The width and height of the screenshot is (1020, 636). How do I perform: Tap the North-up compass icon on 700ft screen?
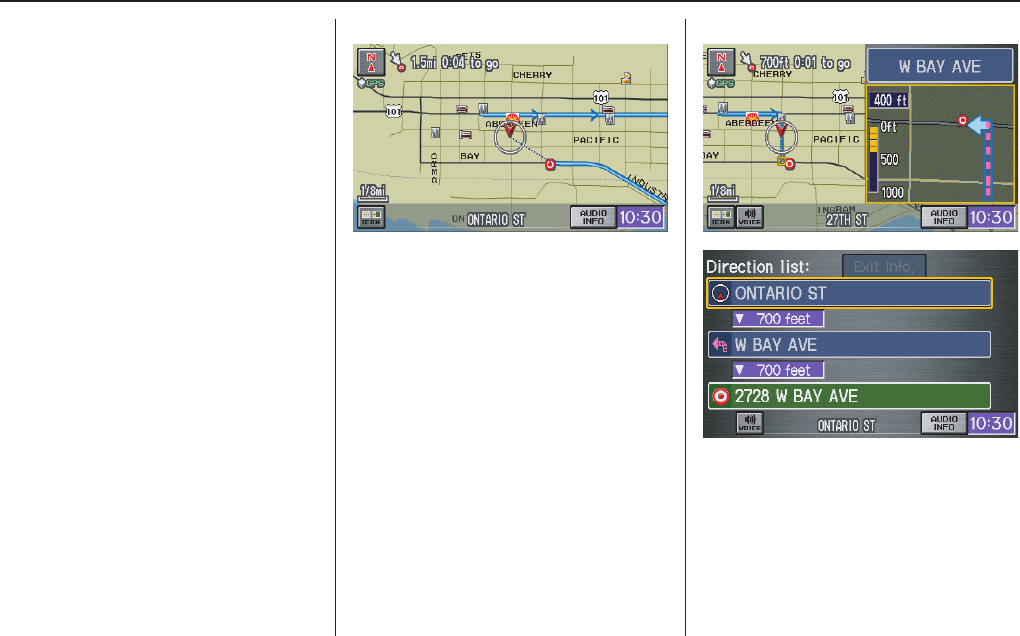721,62
